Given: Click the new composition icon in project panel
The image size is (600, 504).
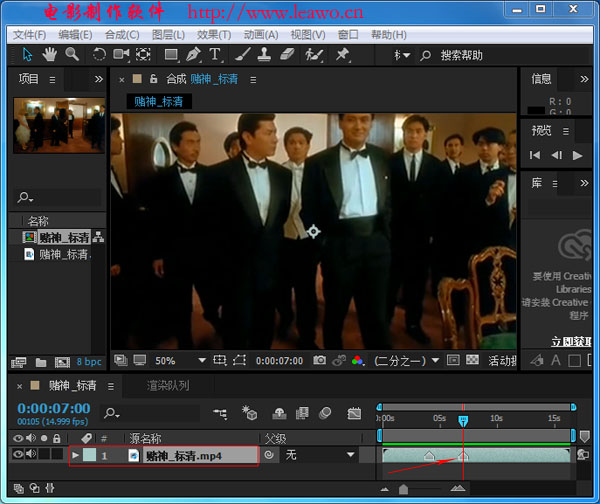Looking at the screenshot, I should click(x=62, y=362).
